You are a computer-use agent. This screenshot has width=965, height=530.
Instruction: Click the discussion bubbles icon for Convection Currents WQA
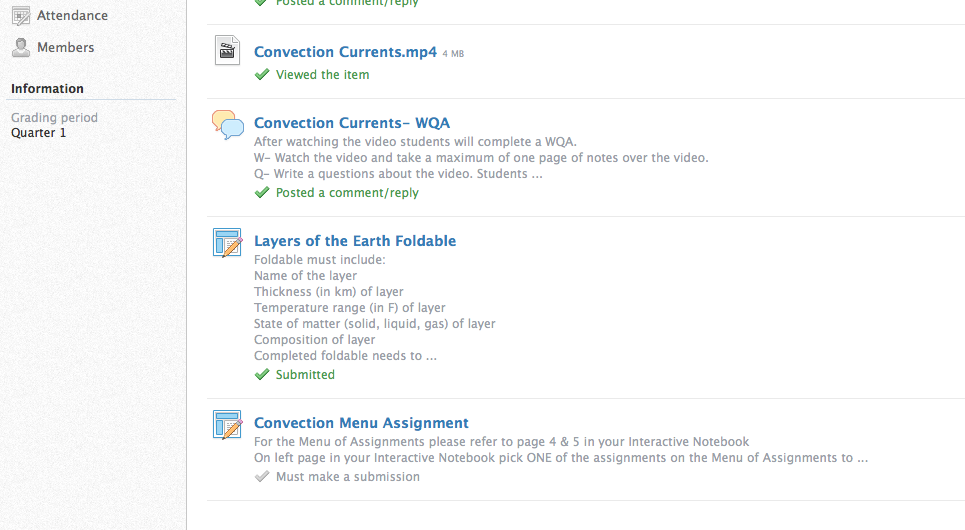[227, 124]
